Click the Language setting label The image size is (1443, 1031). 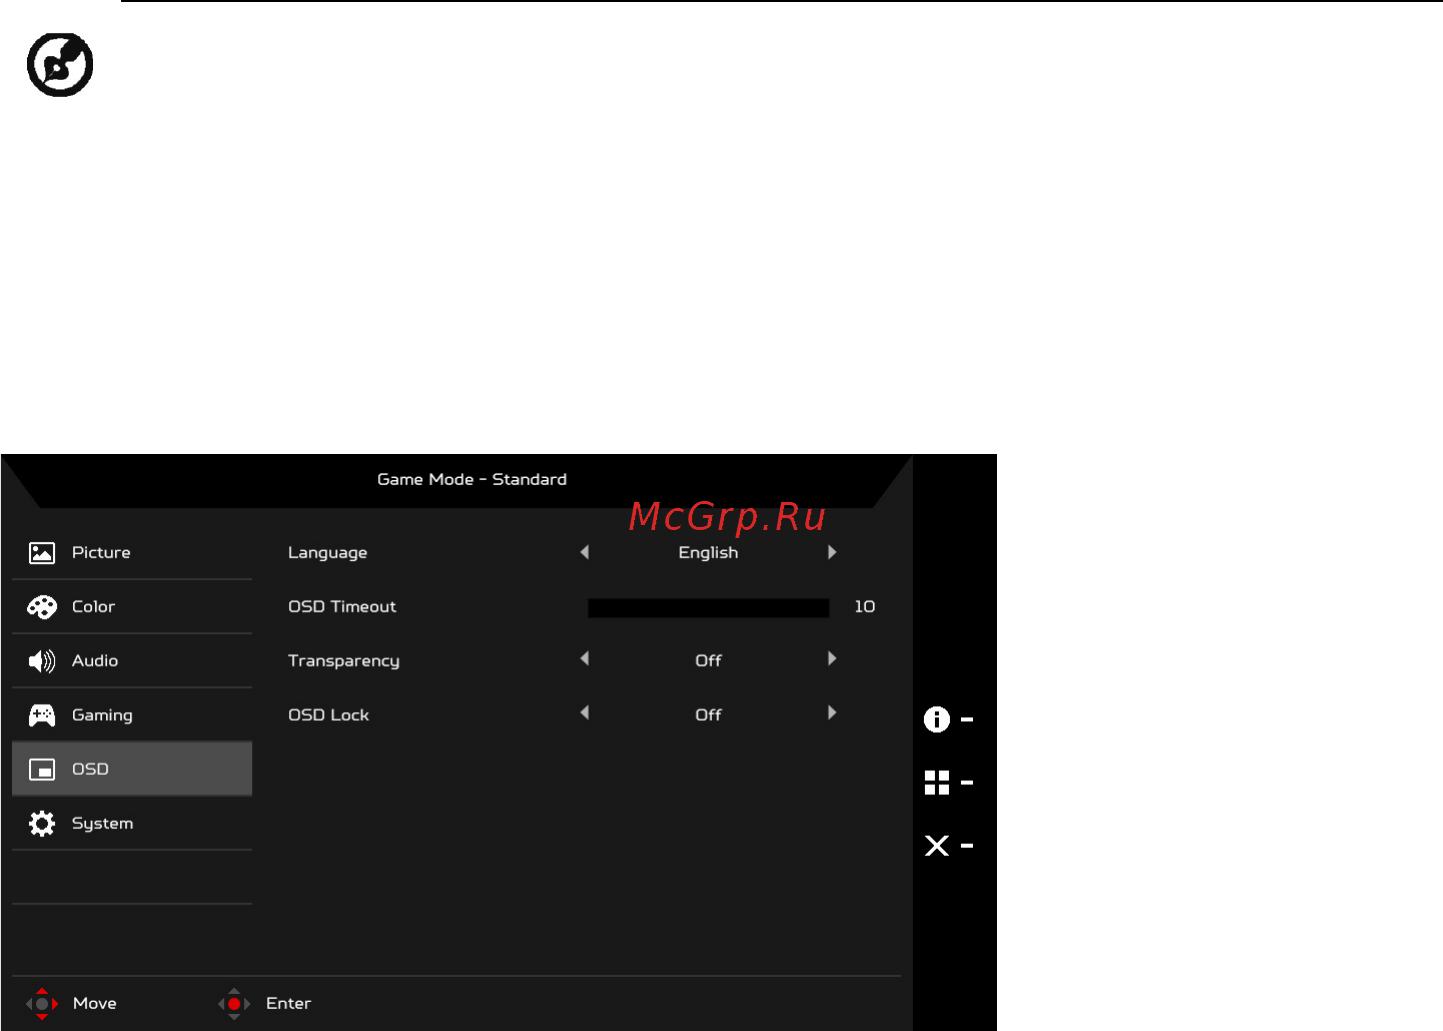(327, 553)
